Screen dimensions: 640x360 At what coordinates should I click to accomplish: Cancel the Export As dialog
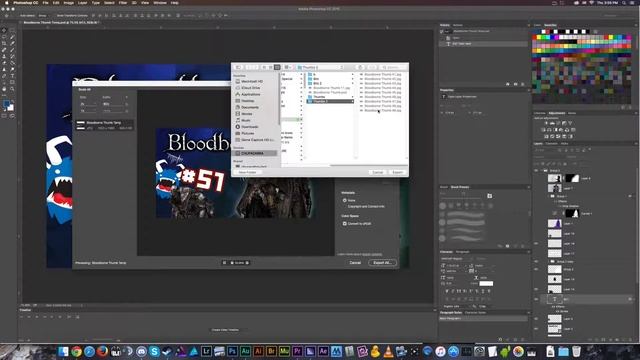click(355, 263)
